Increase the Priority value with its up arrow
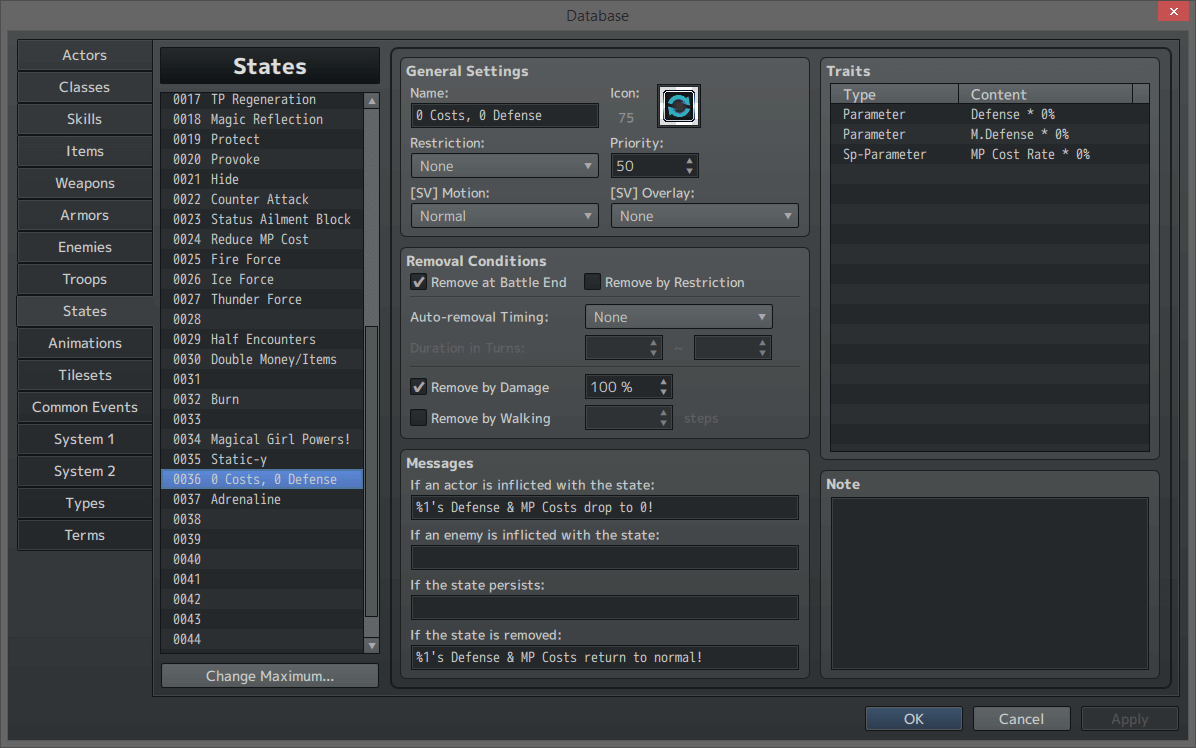This screenshot has width=1196, height=748. 688,160
